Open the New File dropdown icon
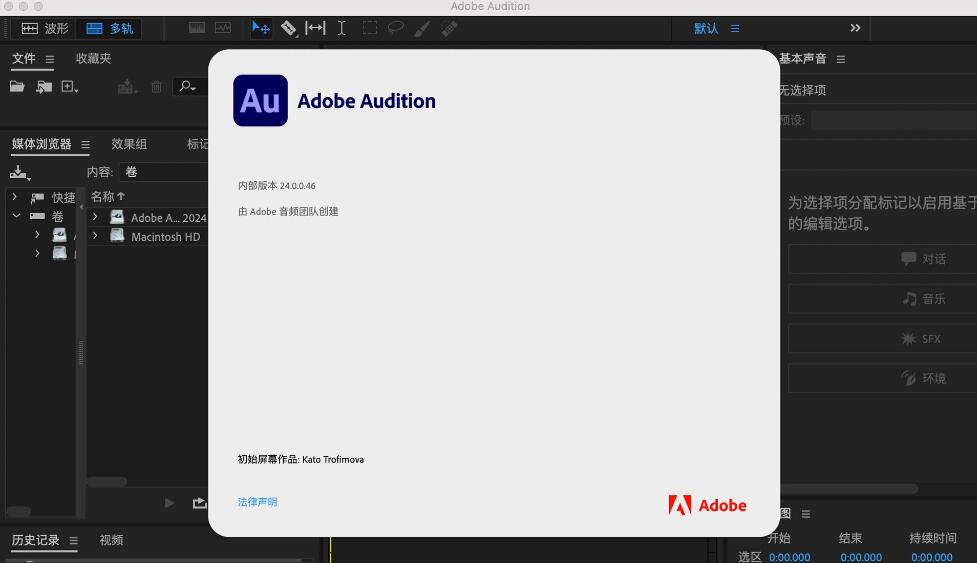977x563 pixels. [69, 87]
